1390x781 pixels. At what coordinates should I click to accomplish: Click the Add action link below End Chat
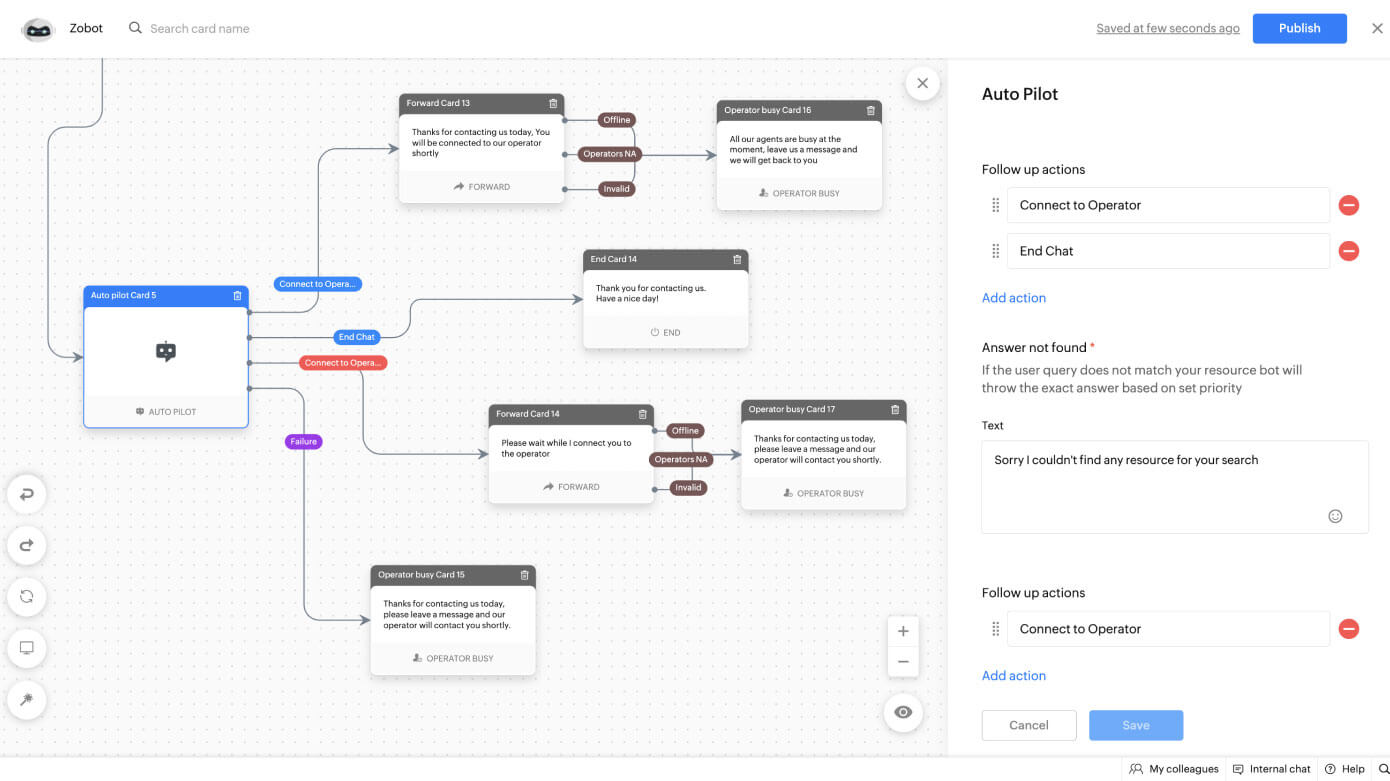1014,297
